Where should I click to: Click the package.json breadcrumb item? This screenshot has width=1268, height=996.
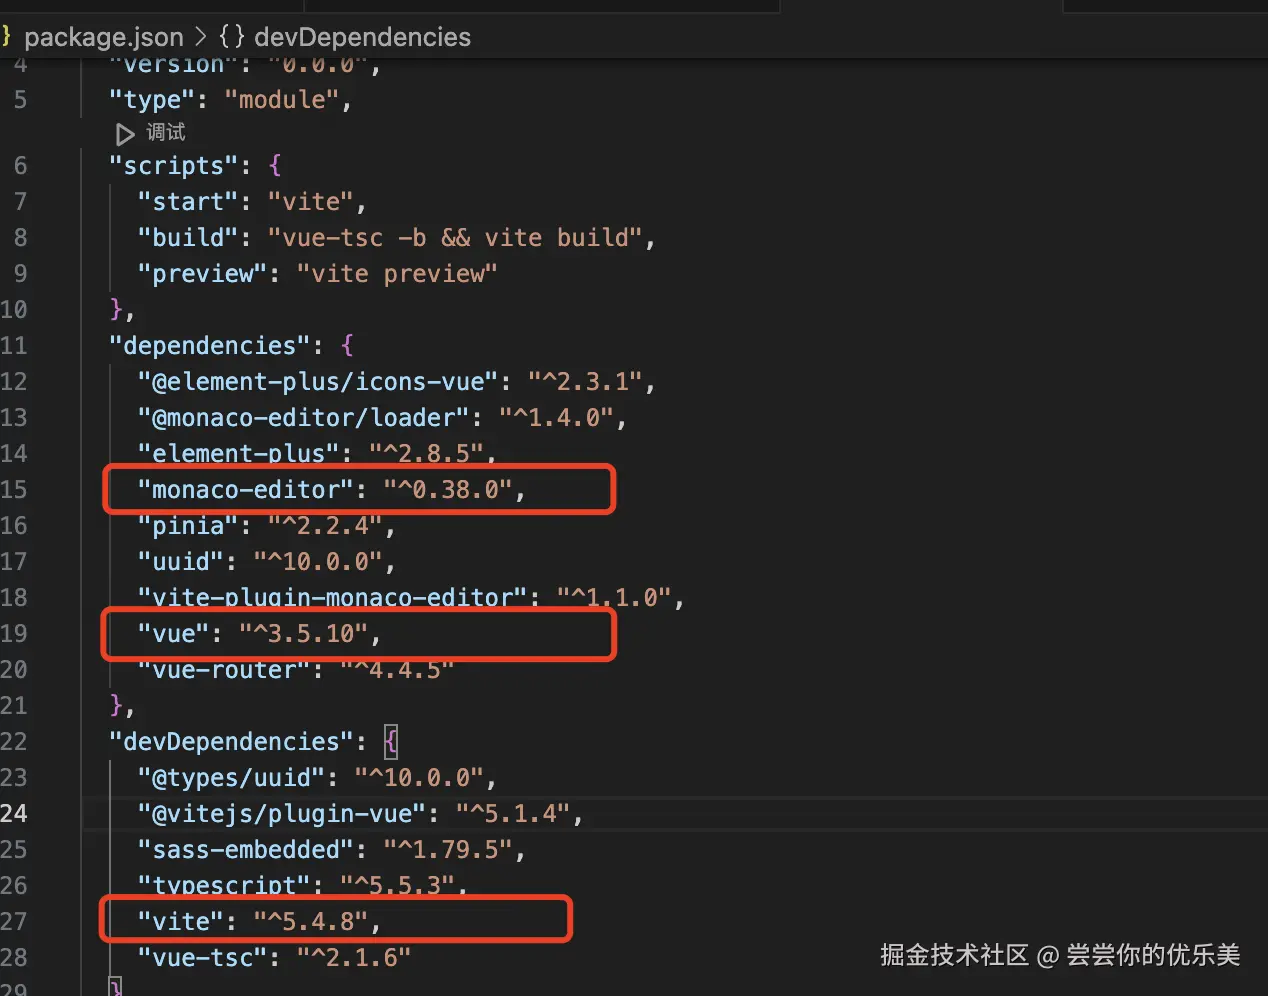[x=104, y=37]
